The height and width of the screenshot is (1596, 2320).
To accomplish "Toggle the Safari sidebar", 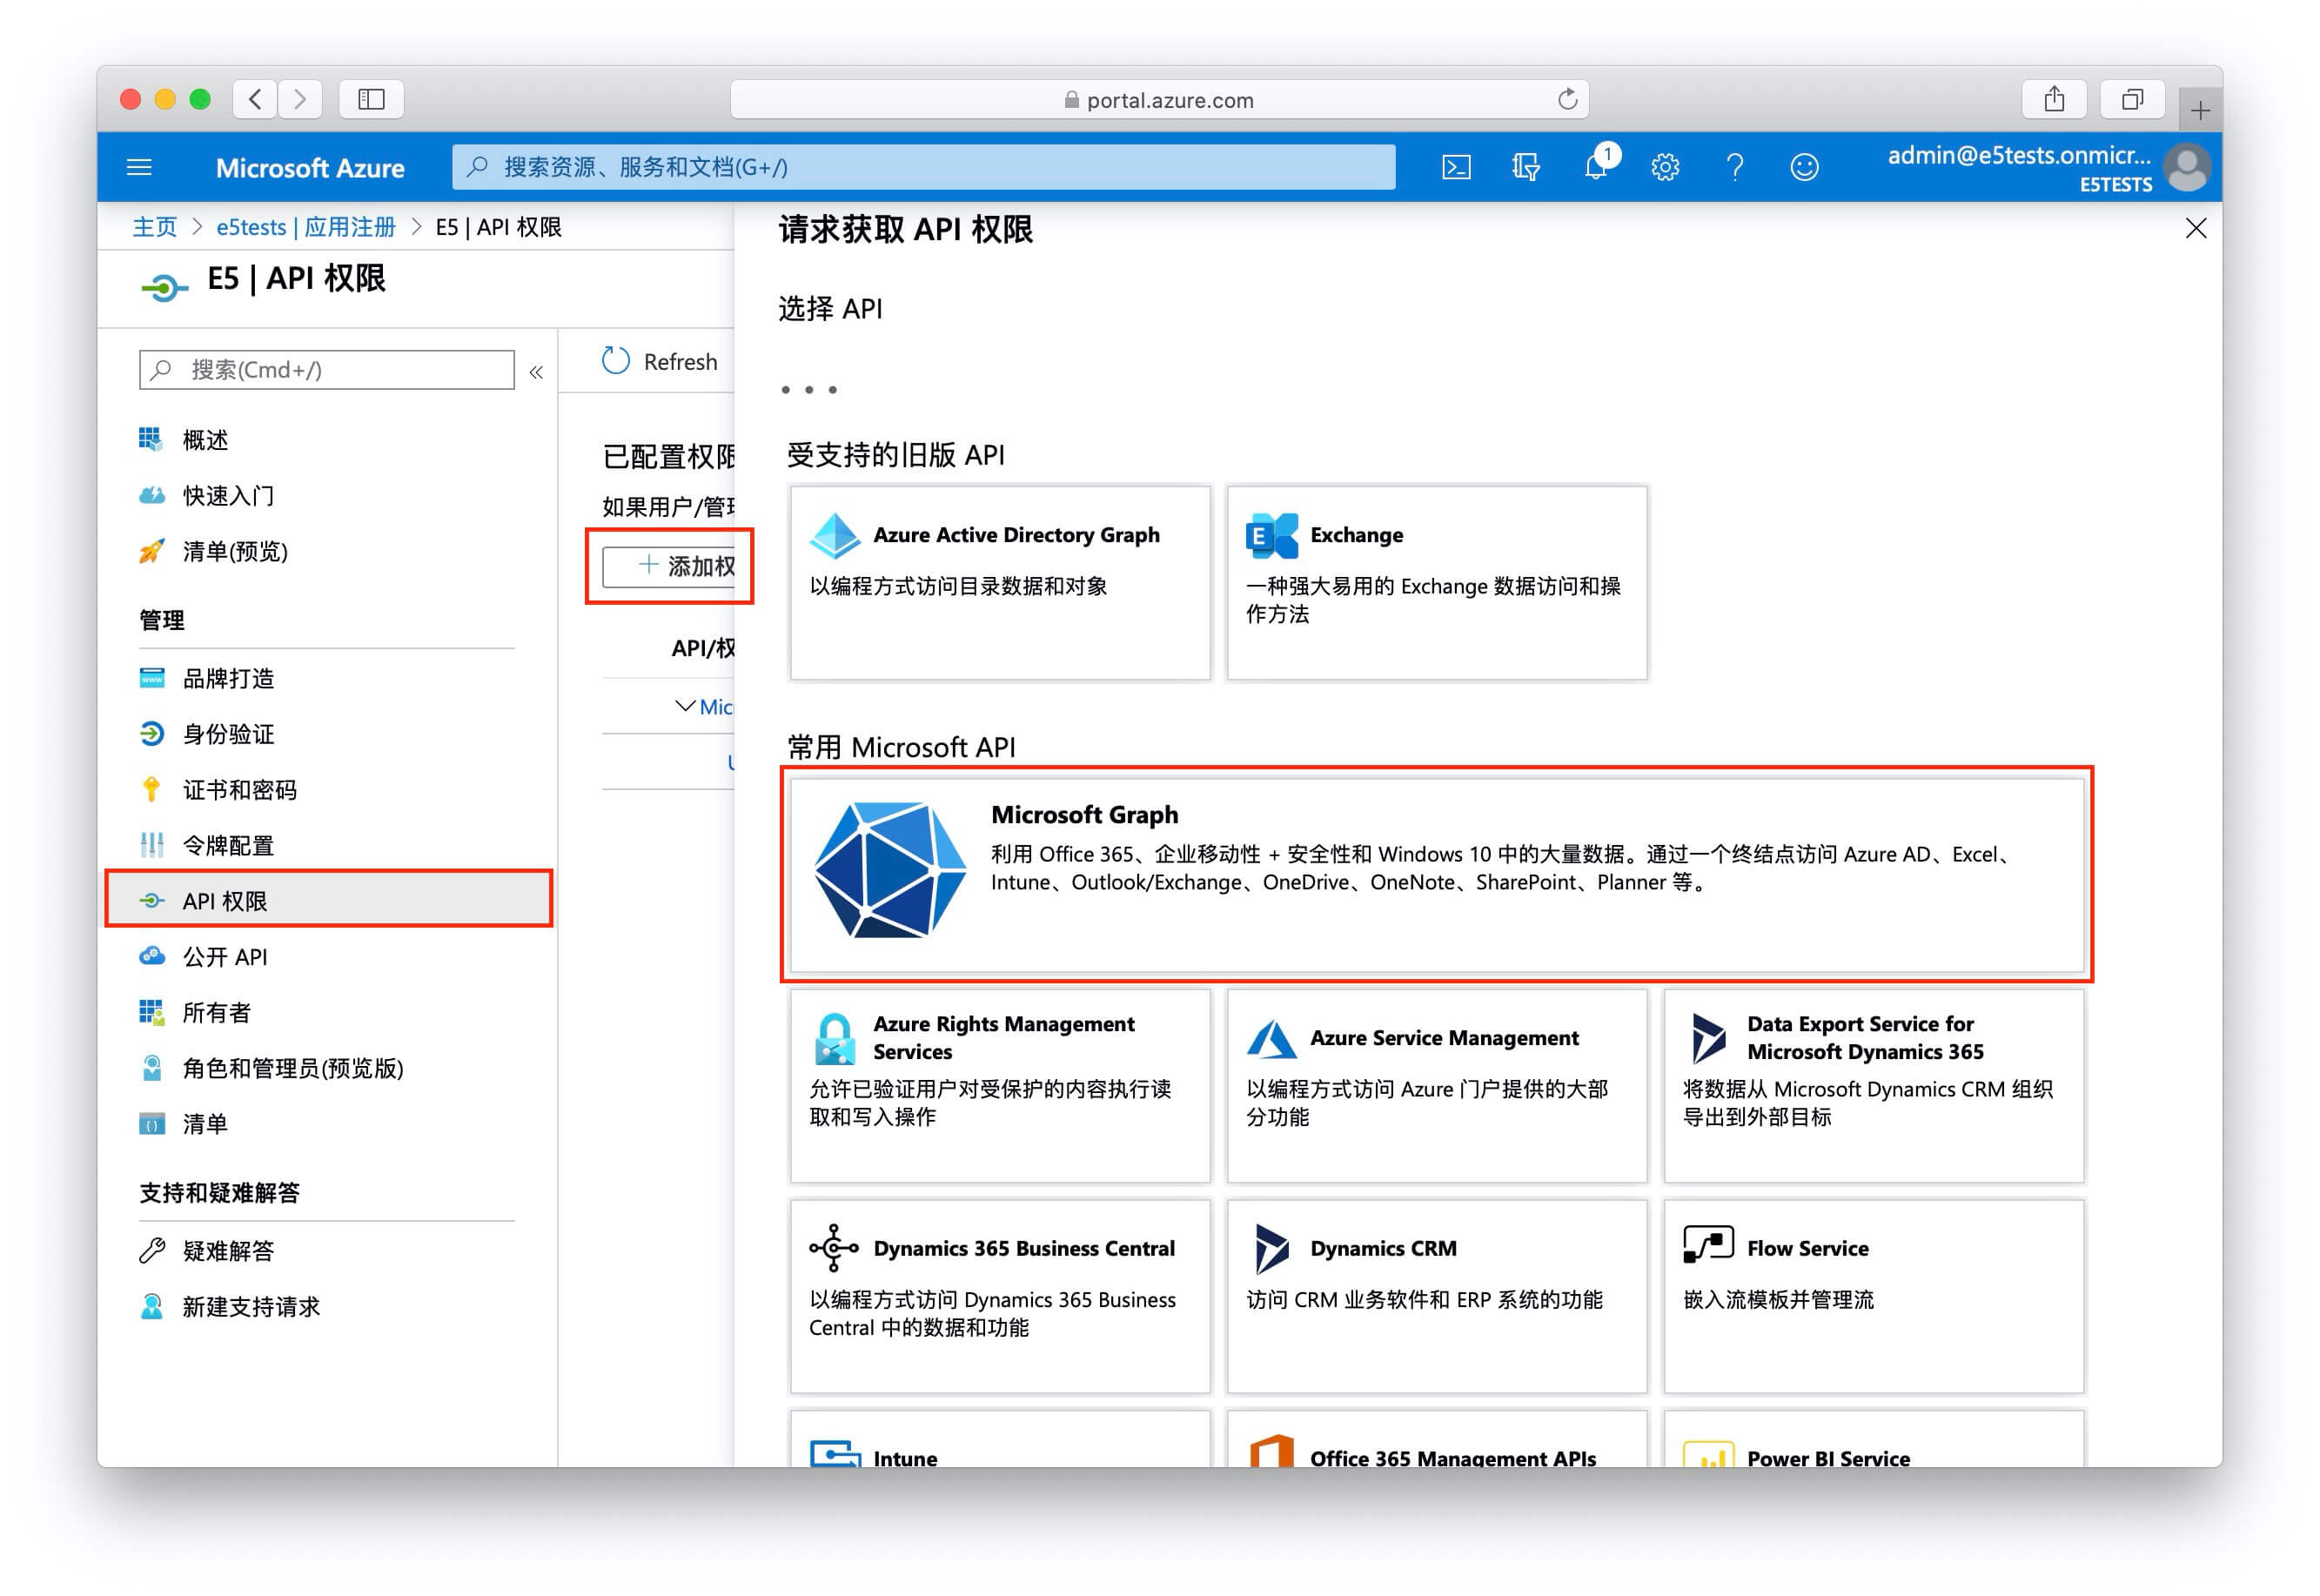I will click(371, 99).
